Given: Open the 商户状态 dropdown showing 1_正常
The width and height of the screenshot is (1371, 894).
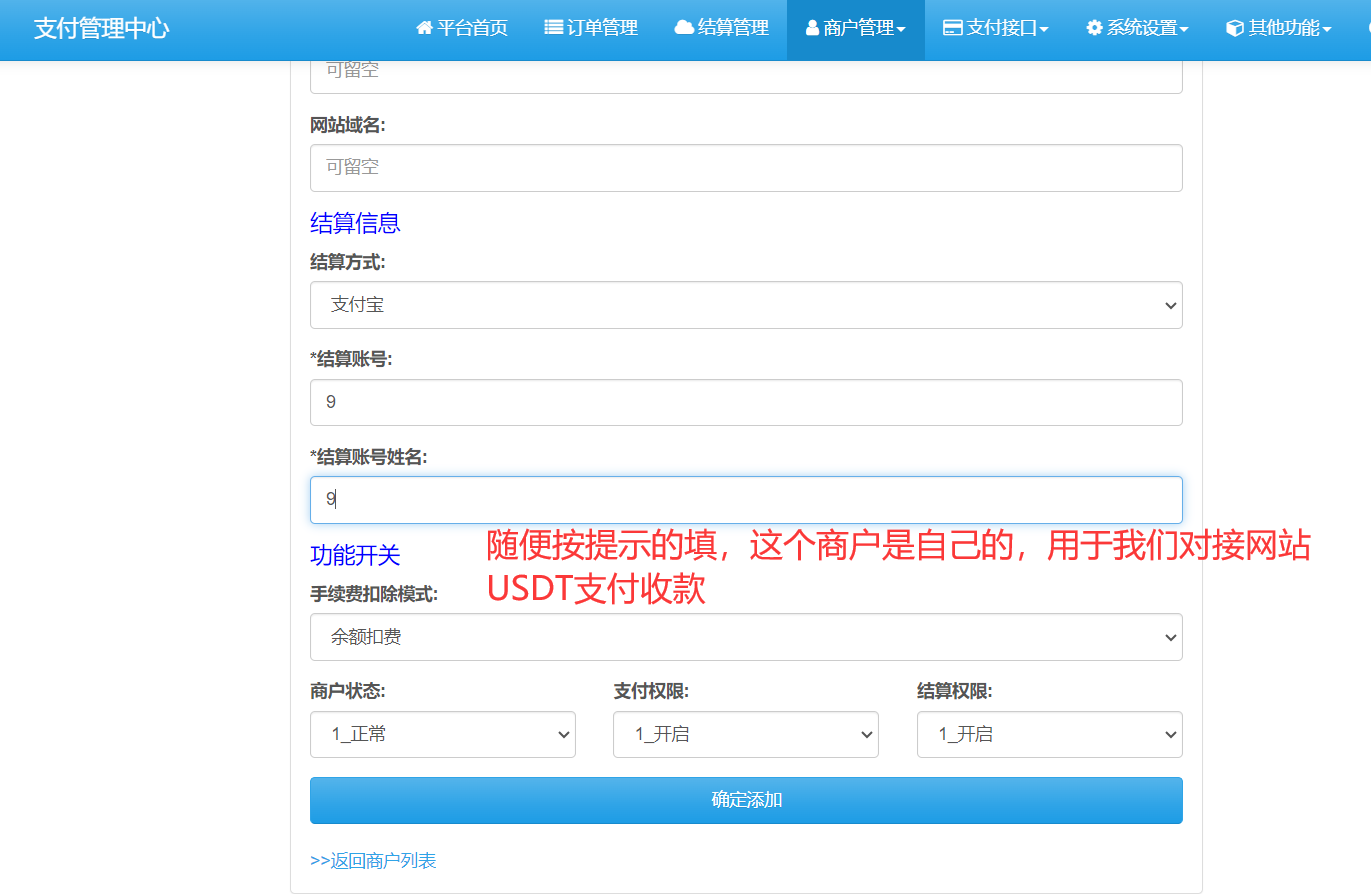Looking at the screenshot, I should [443, 734].
